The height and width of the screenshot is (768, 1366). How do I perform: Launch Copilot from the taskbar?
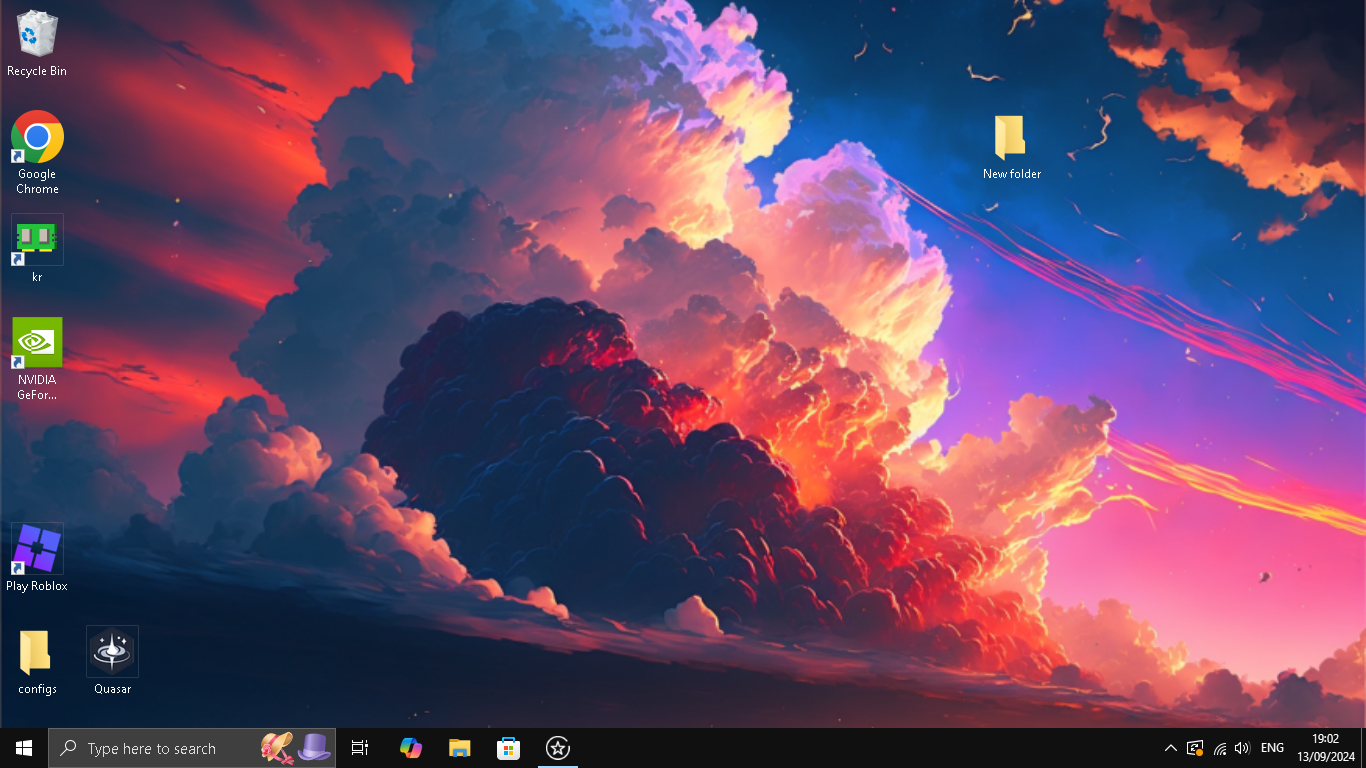pyautogui.click(x=410, y=748)
